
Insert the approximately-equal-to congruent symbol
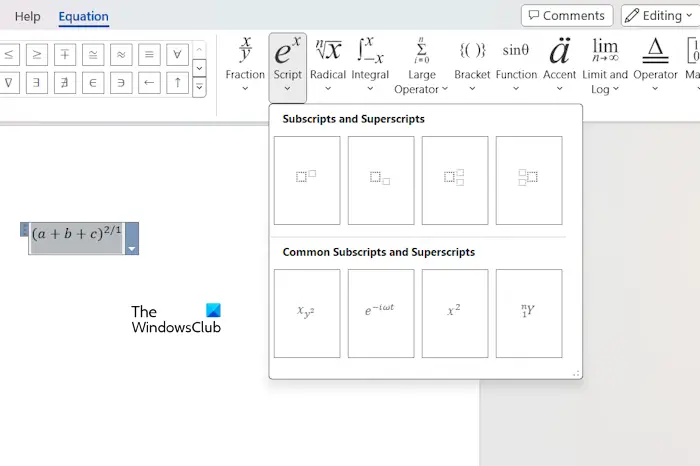[93, 54]
